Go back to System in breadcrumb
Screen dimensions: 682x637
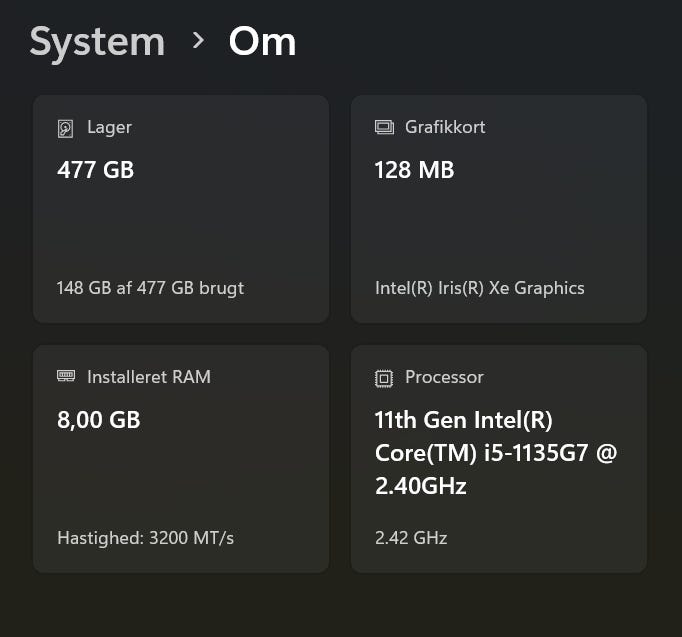97,41
